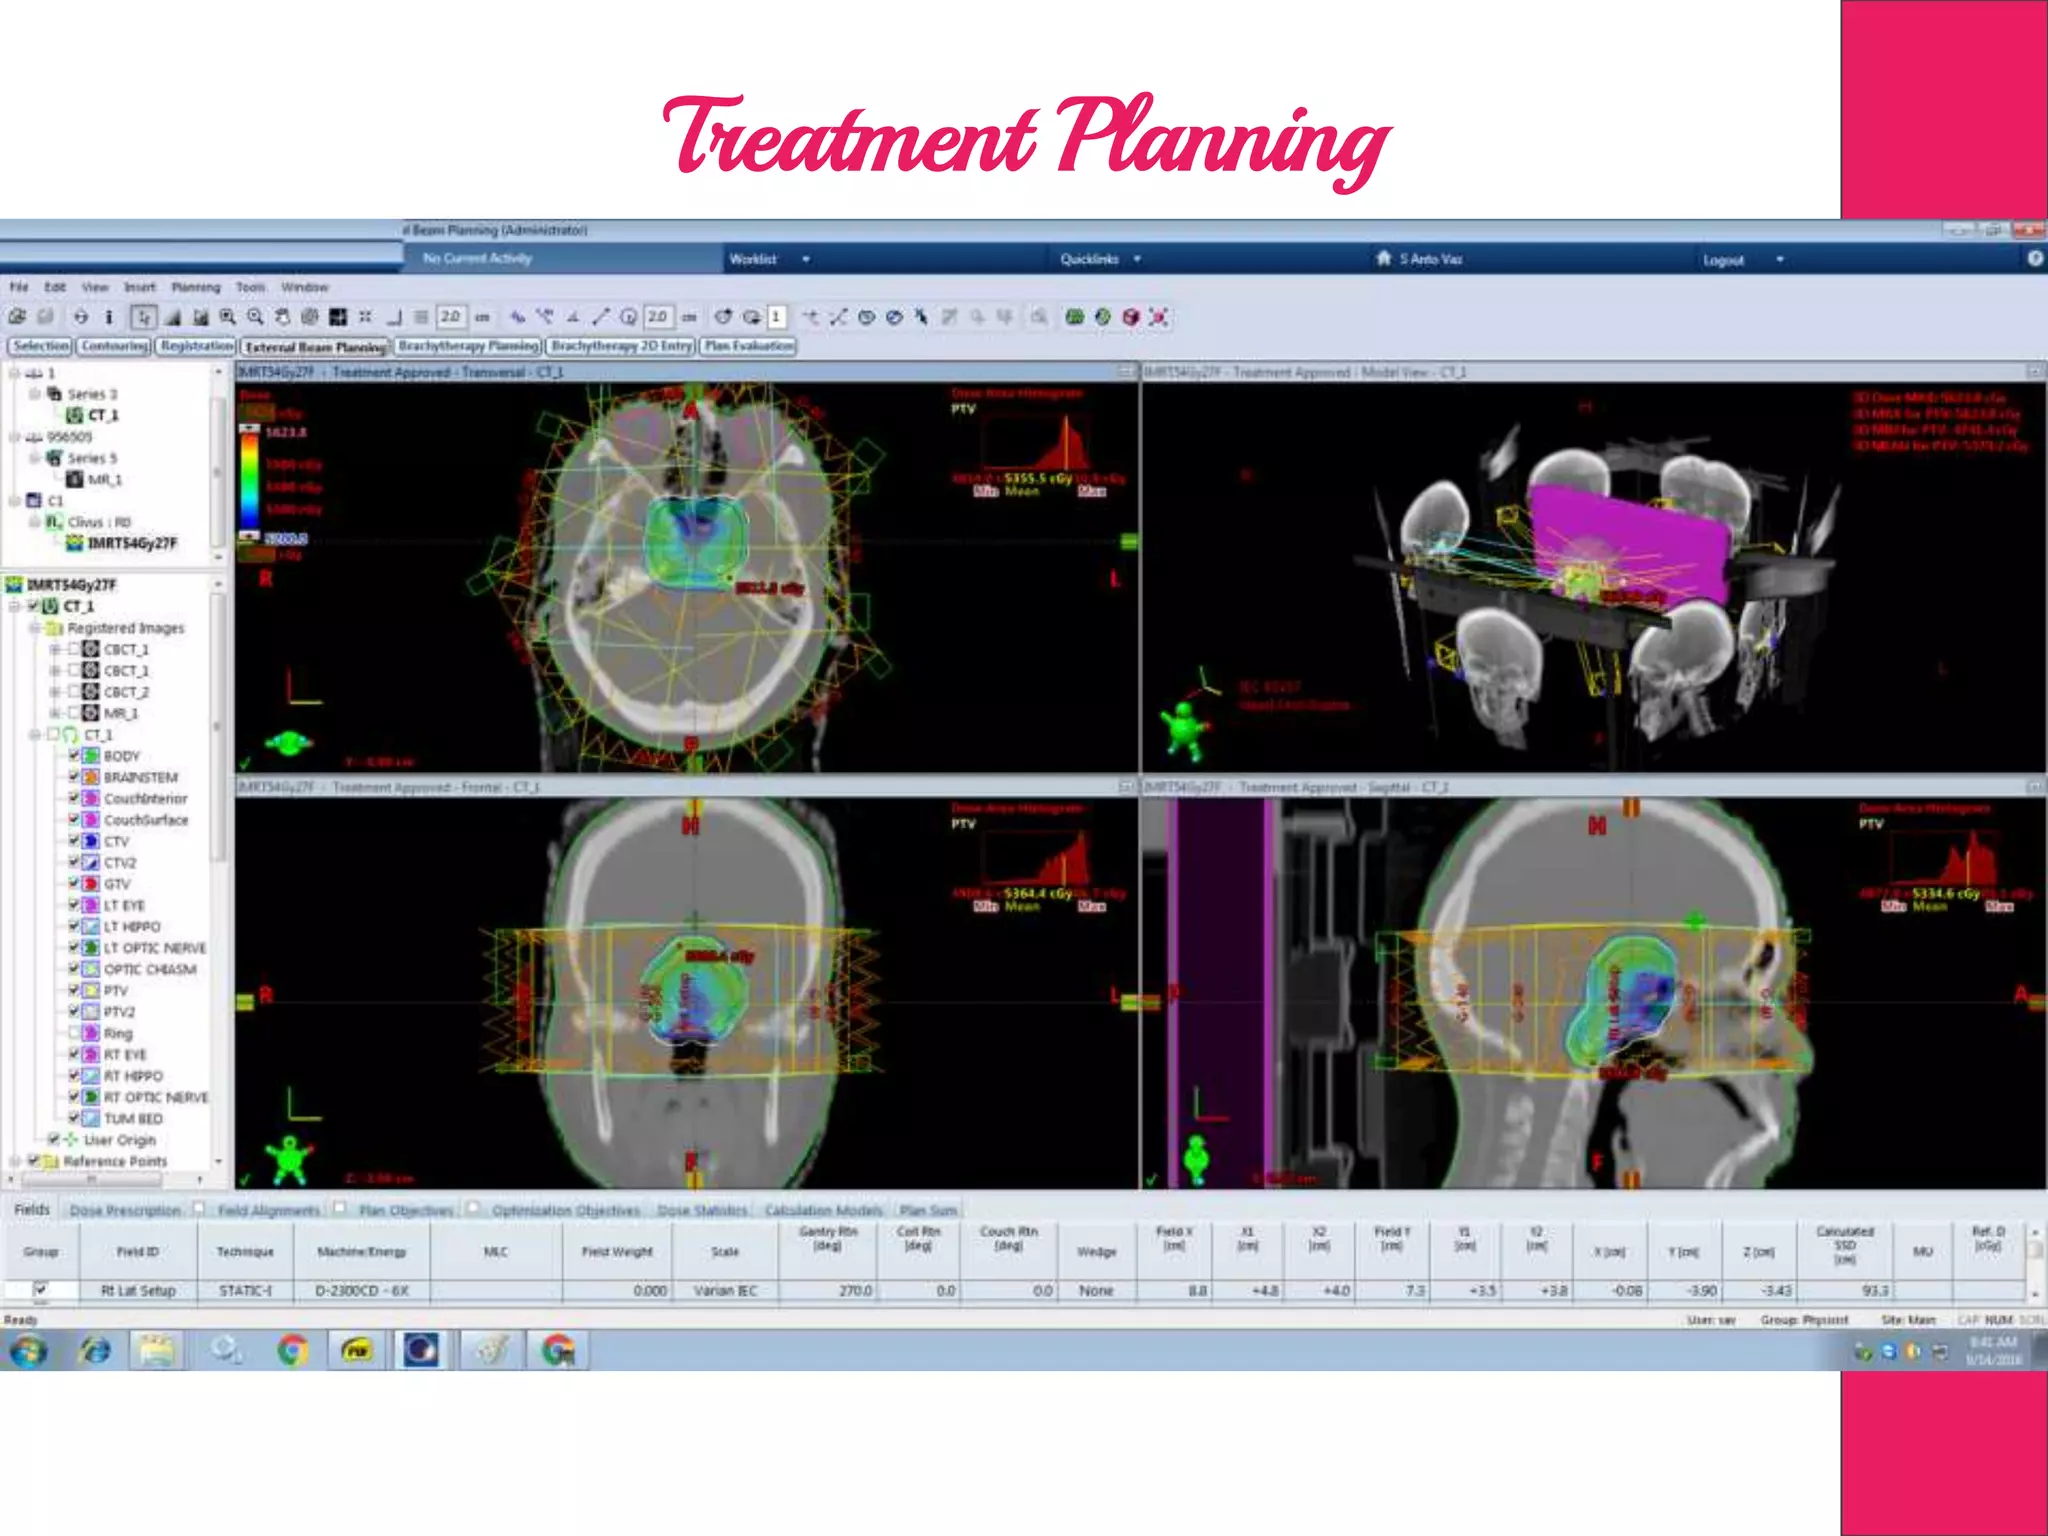The image size is (2048, 1536).
Task: Open the Dose Statistics tab
Action: click(x=702, y=1210)
